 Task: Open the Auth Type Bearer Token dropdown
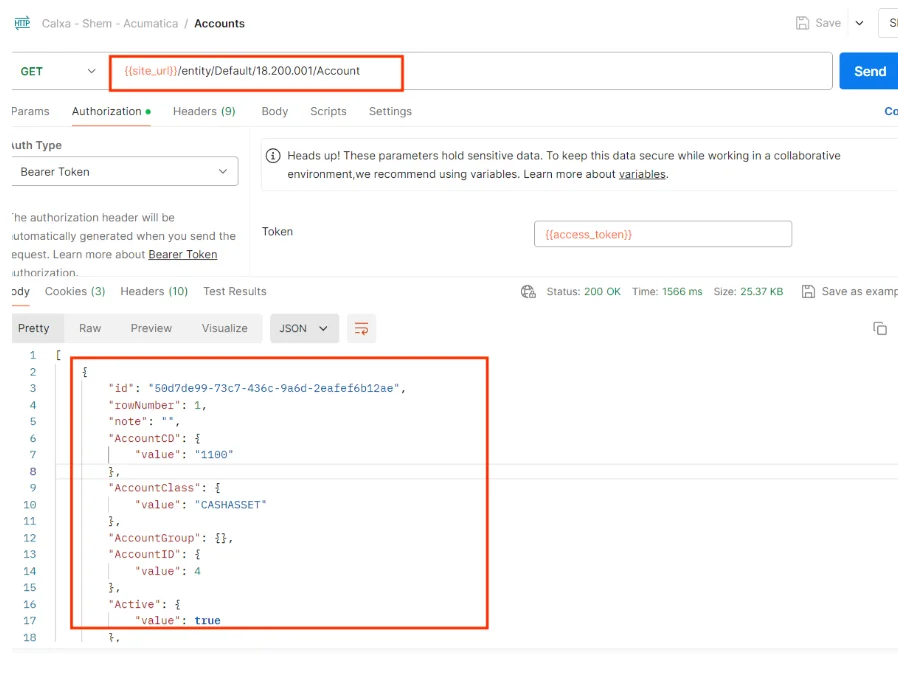(124, 171)
